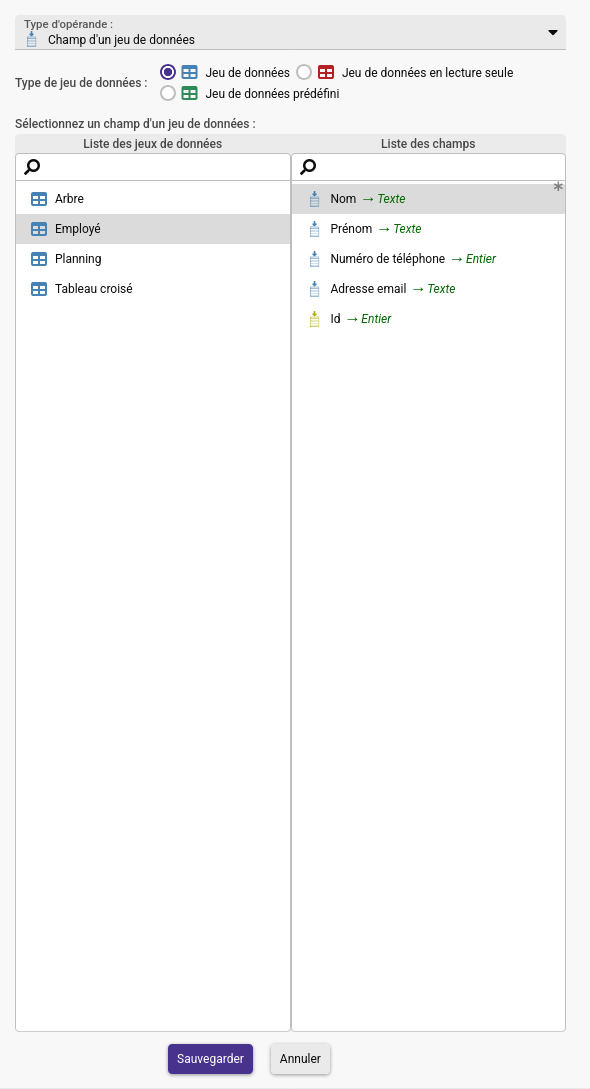Click the Prénom field icon

pyautogui.click(x=314, y=228)
